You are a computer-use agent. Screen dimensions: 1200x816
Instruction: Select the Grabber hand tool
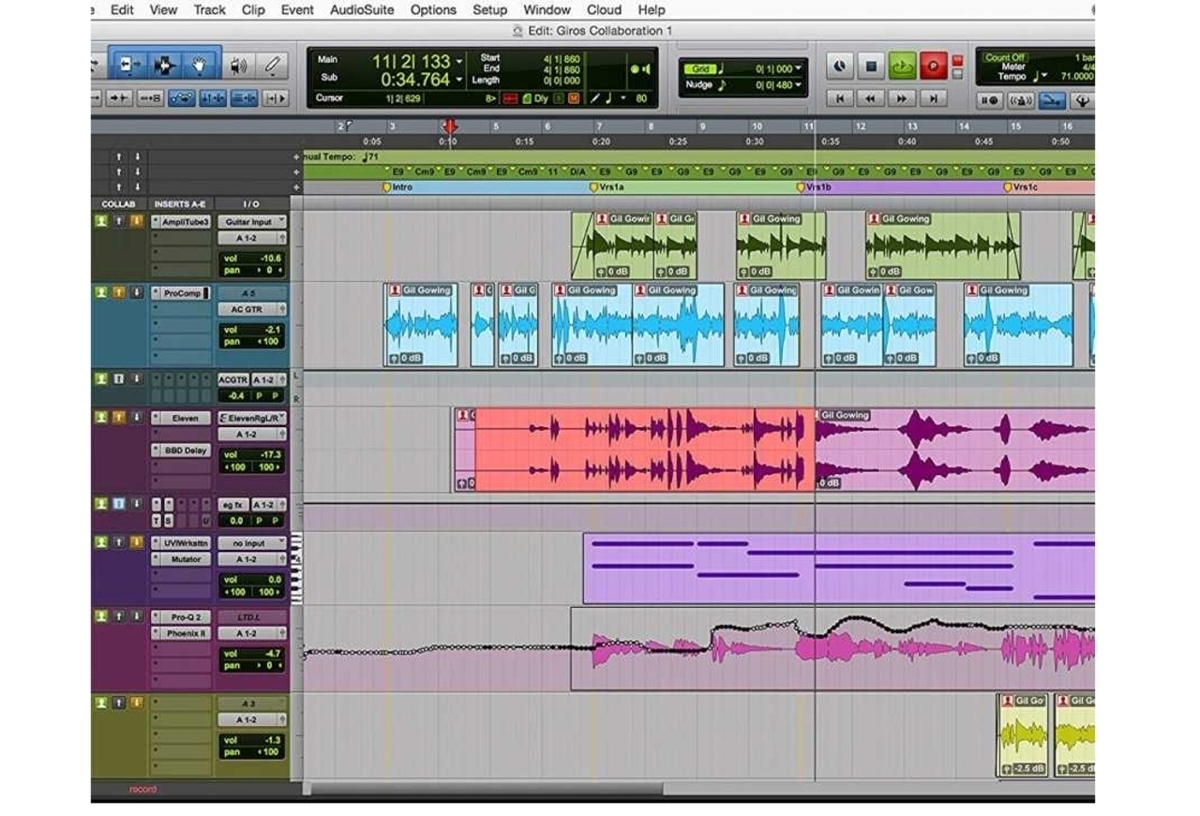point(199,66)
